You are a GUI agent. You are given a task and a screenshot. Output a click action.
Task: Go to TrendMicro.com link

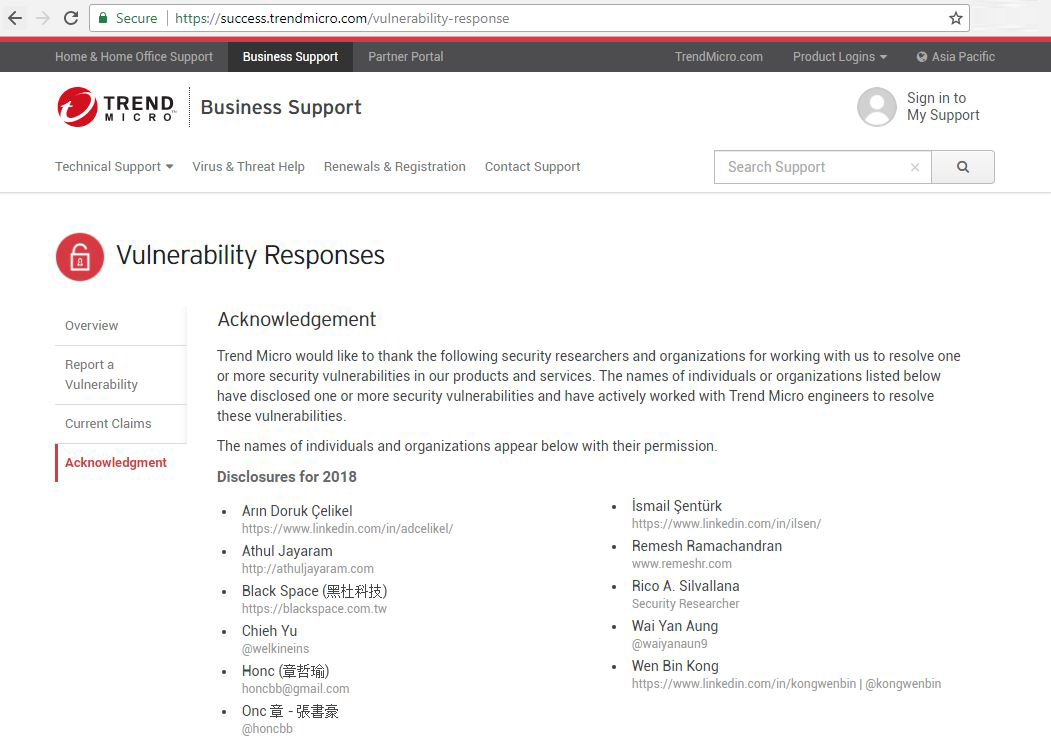pyautogui.click(x=719, y=57)
